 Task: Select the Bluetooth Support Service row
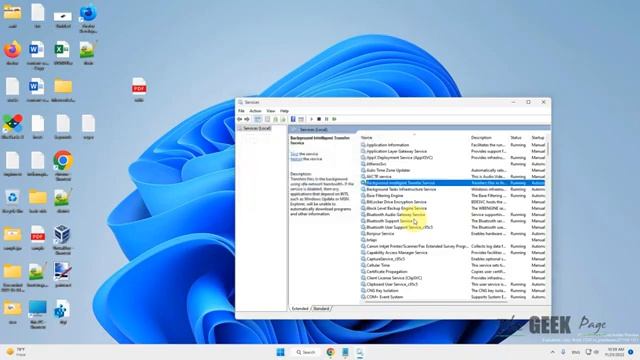[453, 221]
